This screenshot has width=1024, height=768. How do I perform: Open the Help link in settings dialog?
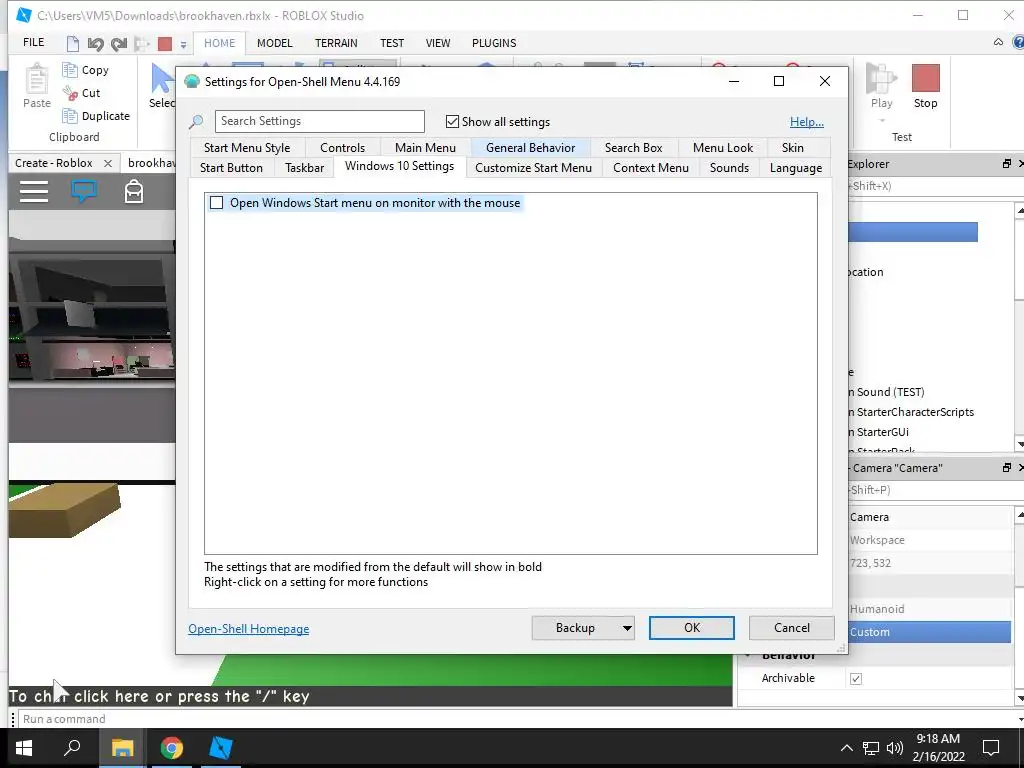pos(807,121)
